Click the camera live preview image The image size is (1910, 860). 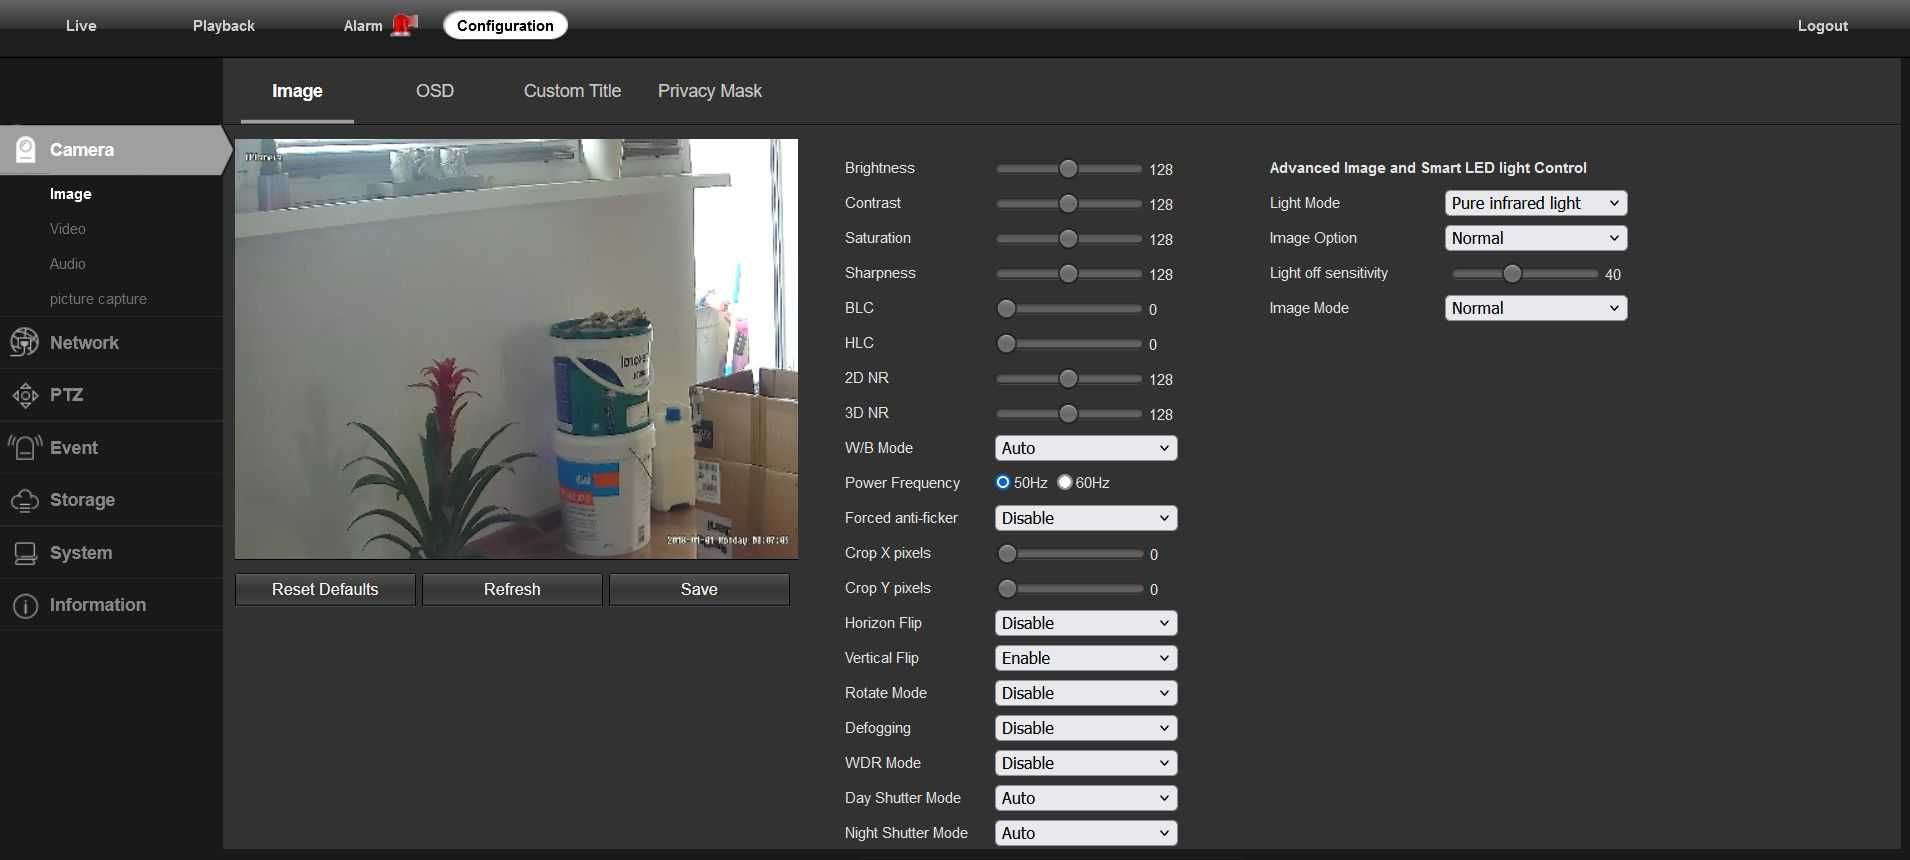(x=516, y=348)
